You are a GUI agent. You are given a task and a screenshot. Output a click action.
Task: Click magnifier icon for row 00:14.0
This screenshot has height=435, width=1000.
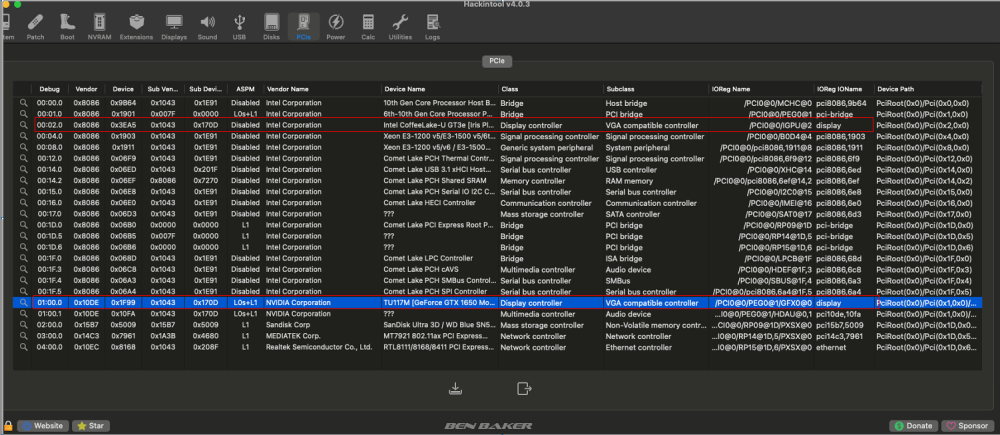point(24,170)
